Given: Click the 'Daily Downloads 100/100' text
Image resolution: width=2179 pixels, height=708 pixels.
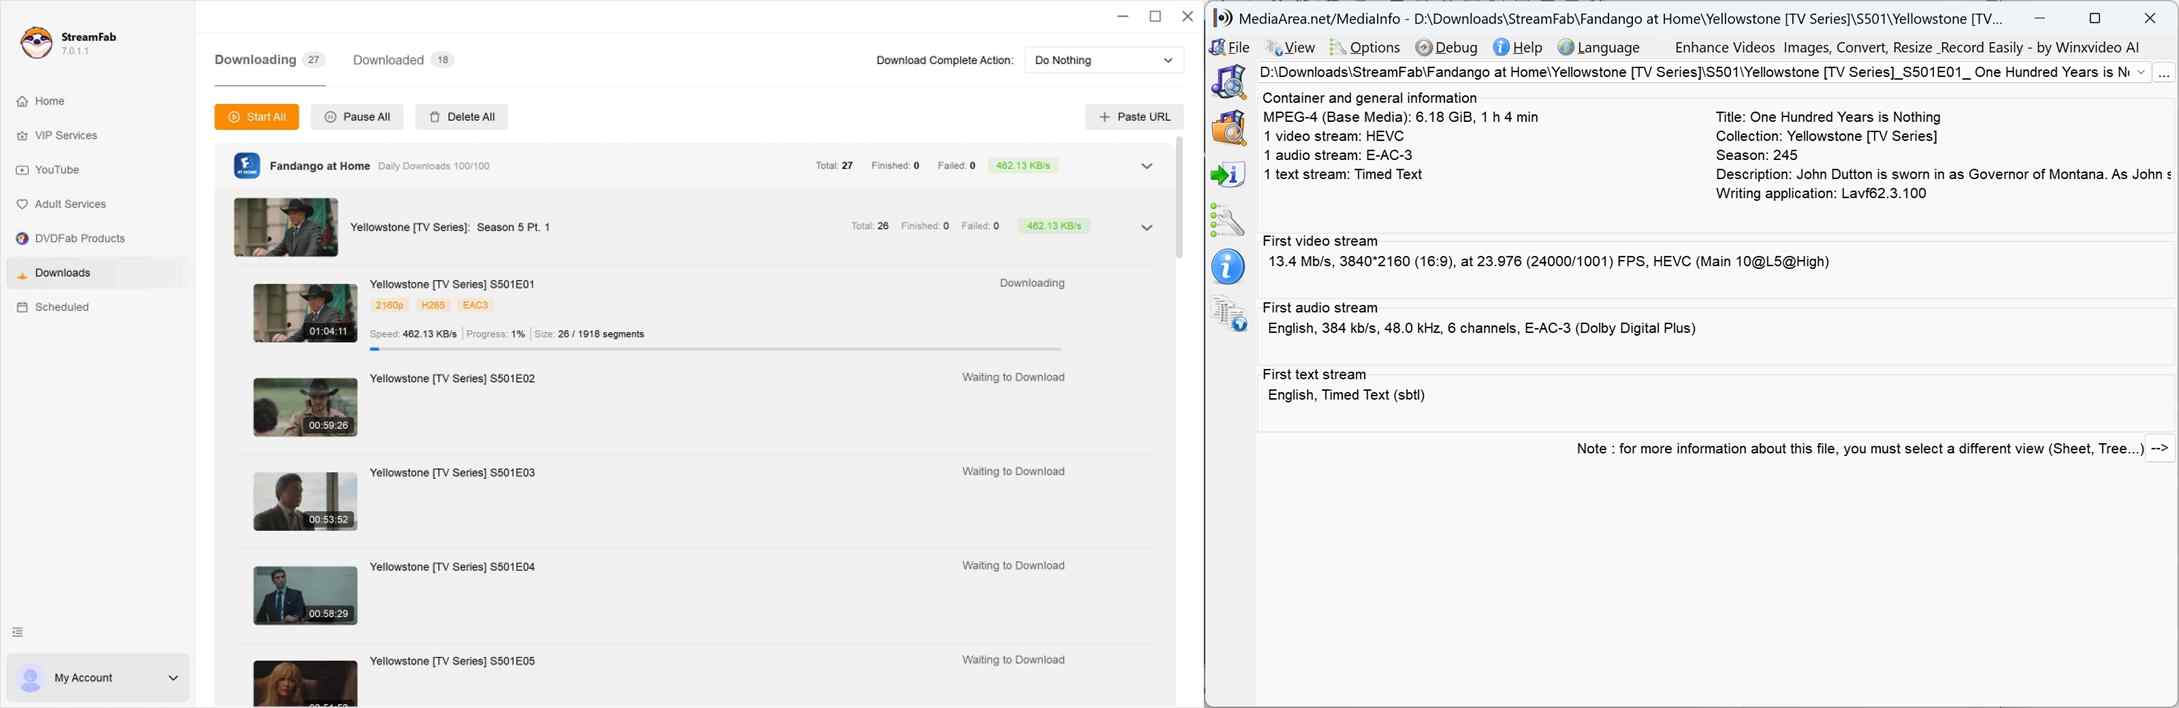Looking at the screenshot, I should [x=434, y=166].
